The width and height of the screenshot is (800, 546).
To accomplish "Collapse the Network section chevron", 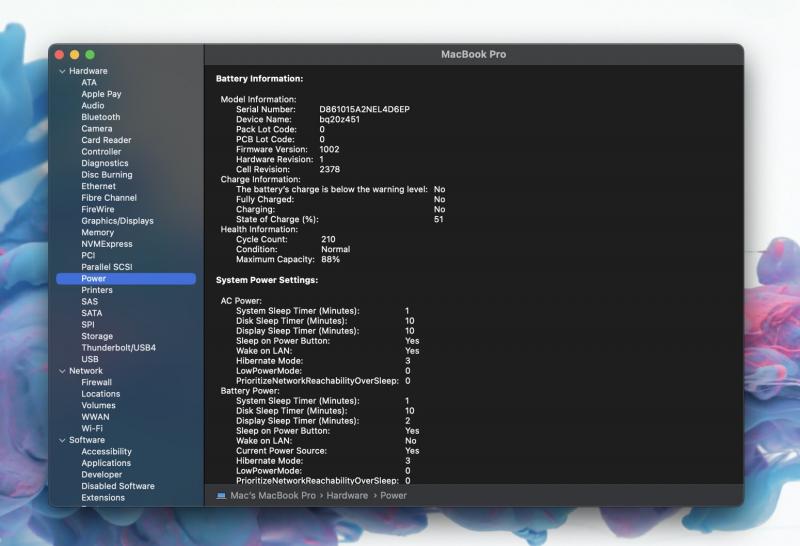I will tap(62, 371).
